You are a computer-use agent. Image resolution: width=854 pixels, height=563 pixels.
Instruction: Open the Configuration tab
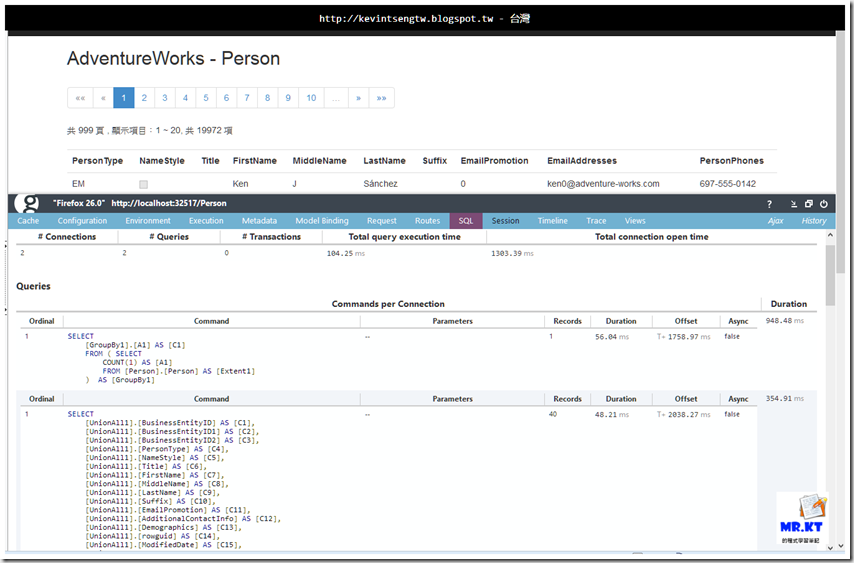coord(82,221)
